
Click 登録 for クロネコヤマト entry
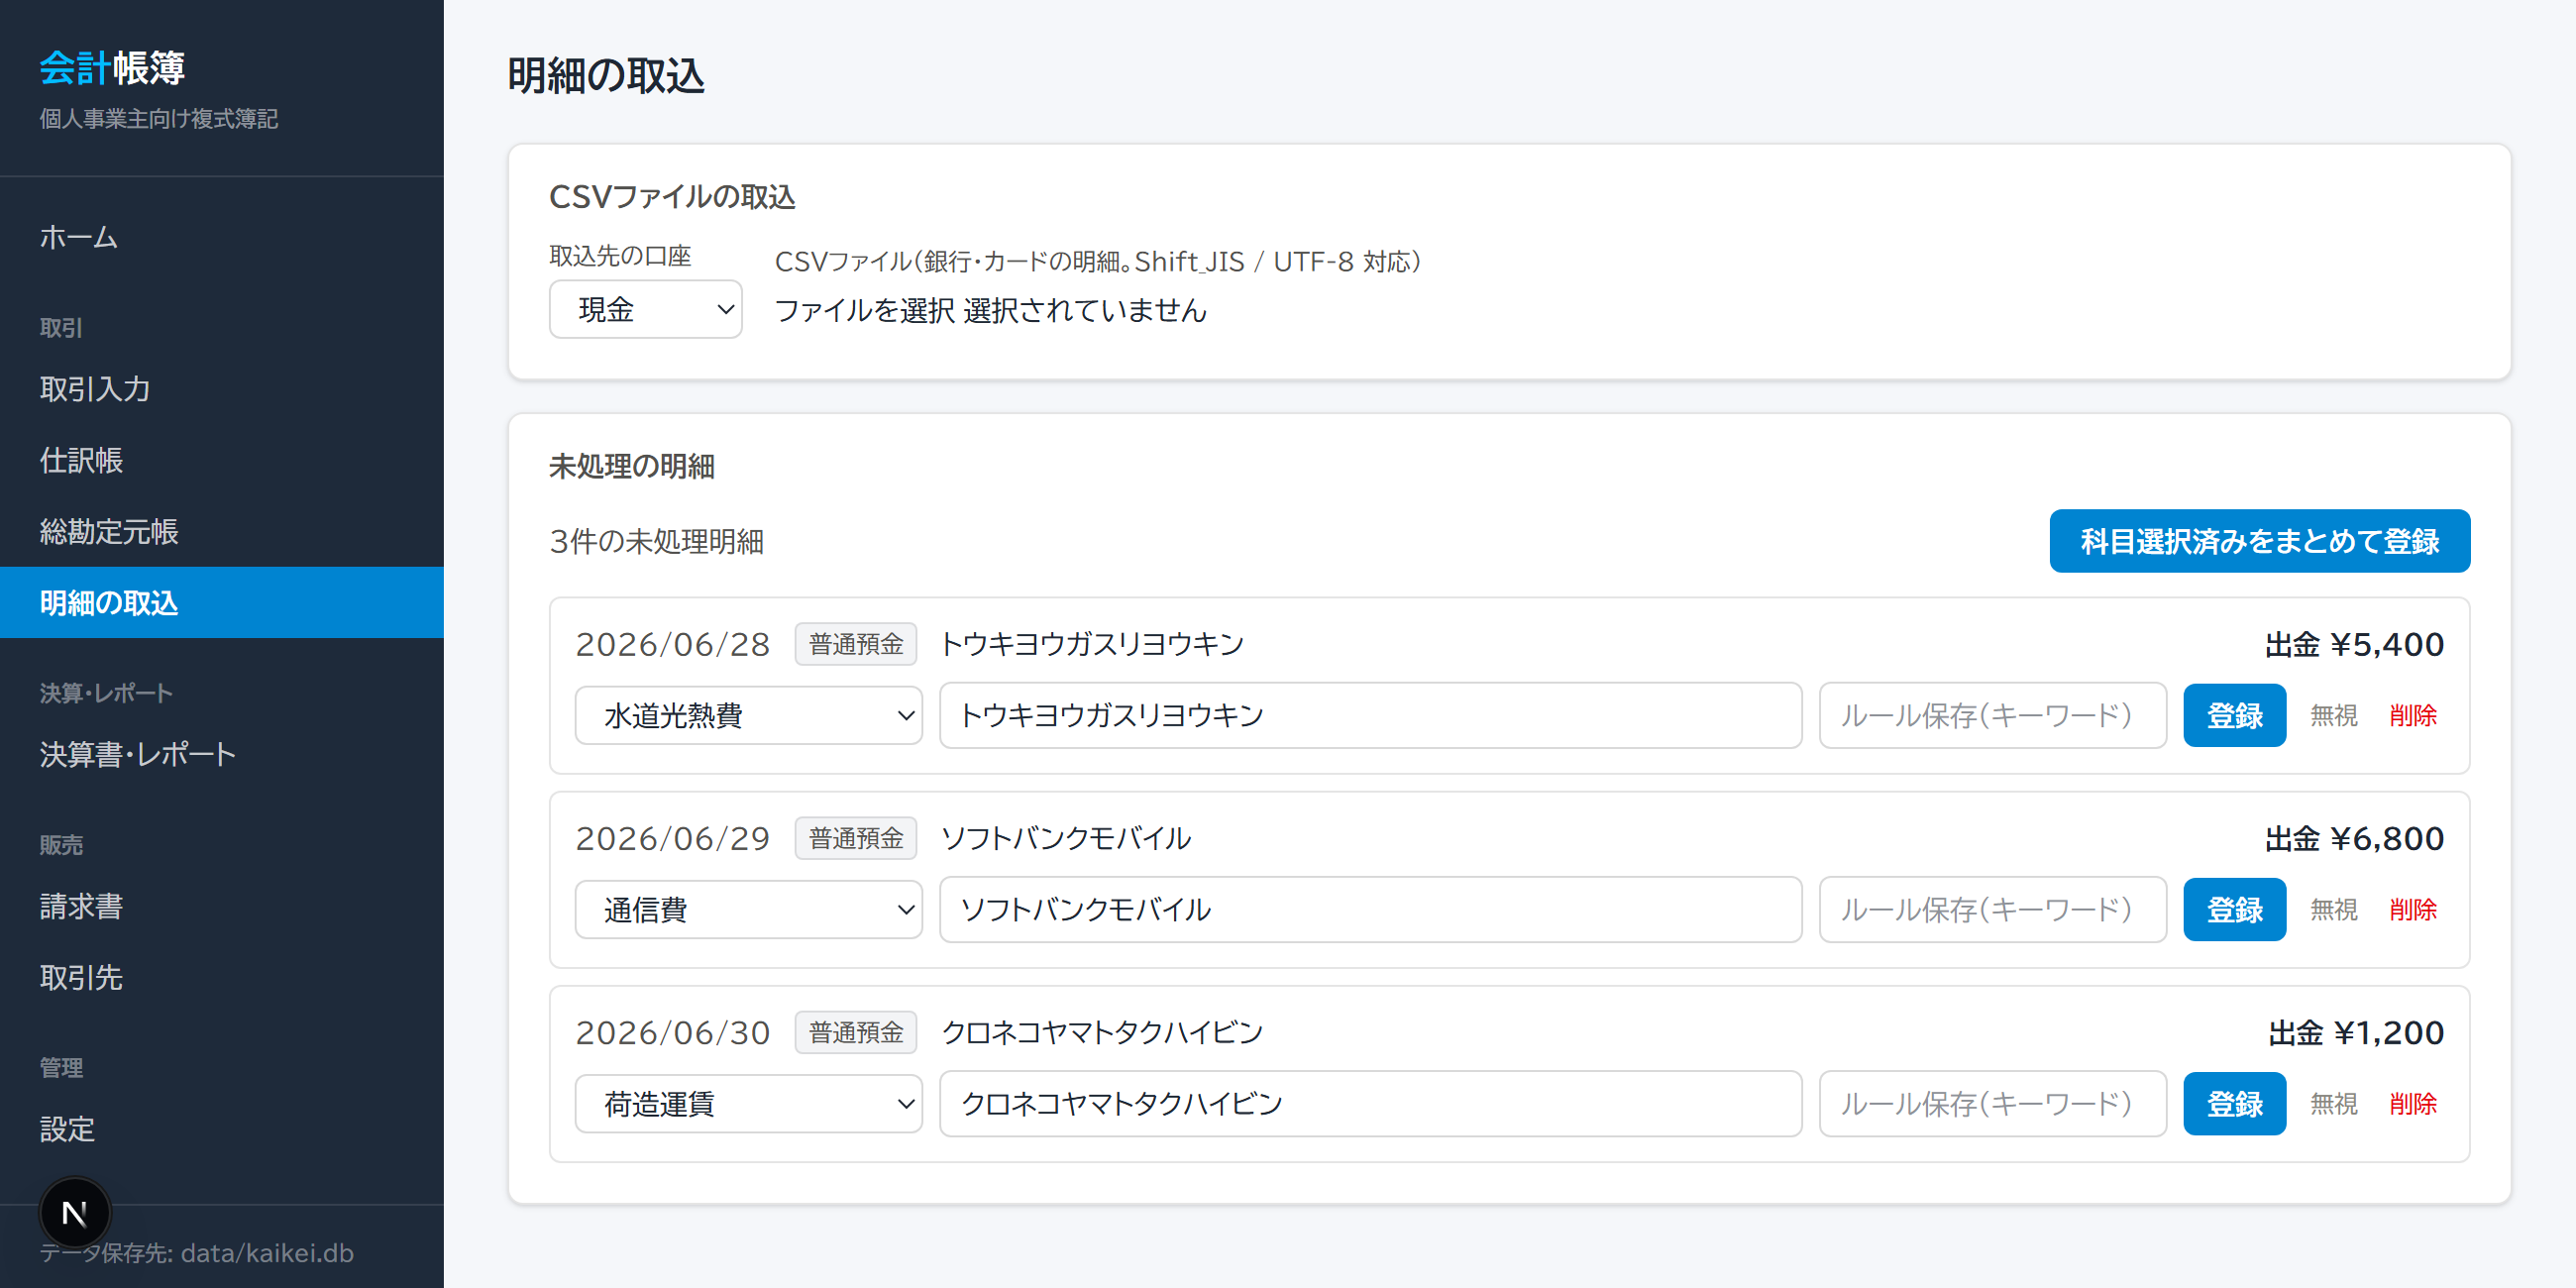(x=2235, y=1103)
